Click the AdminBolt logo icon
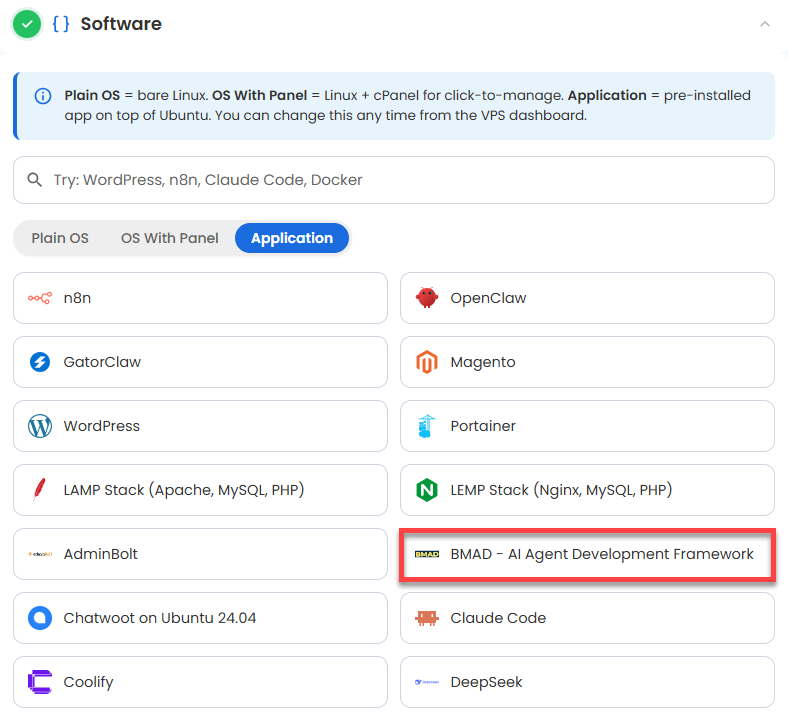The height and width of the screenshot is (714, 788). pos(40,554)
